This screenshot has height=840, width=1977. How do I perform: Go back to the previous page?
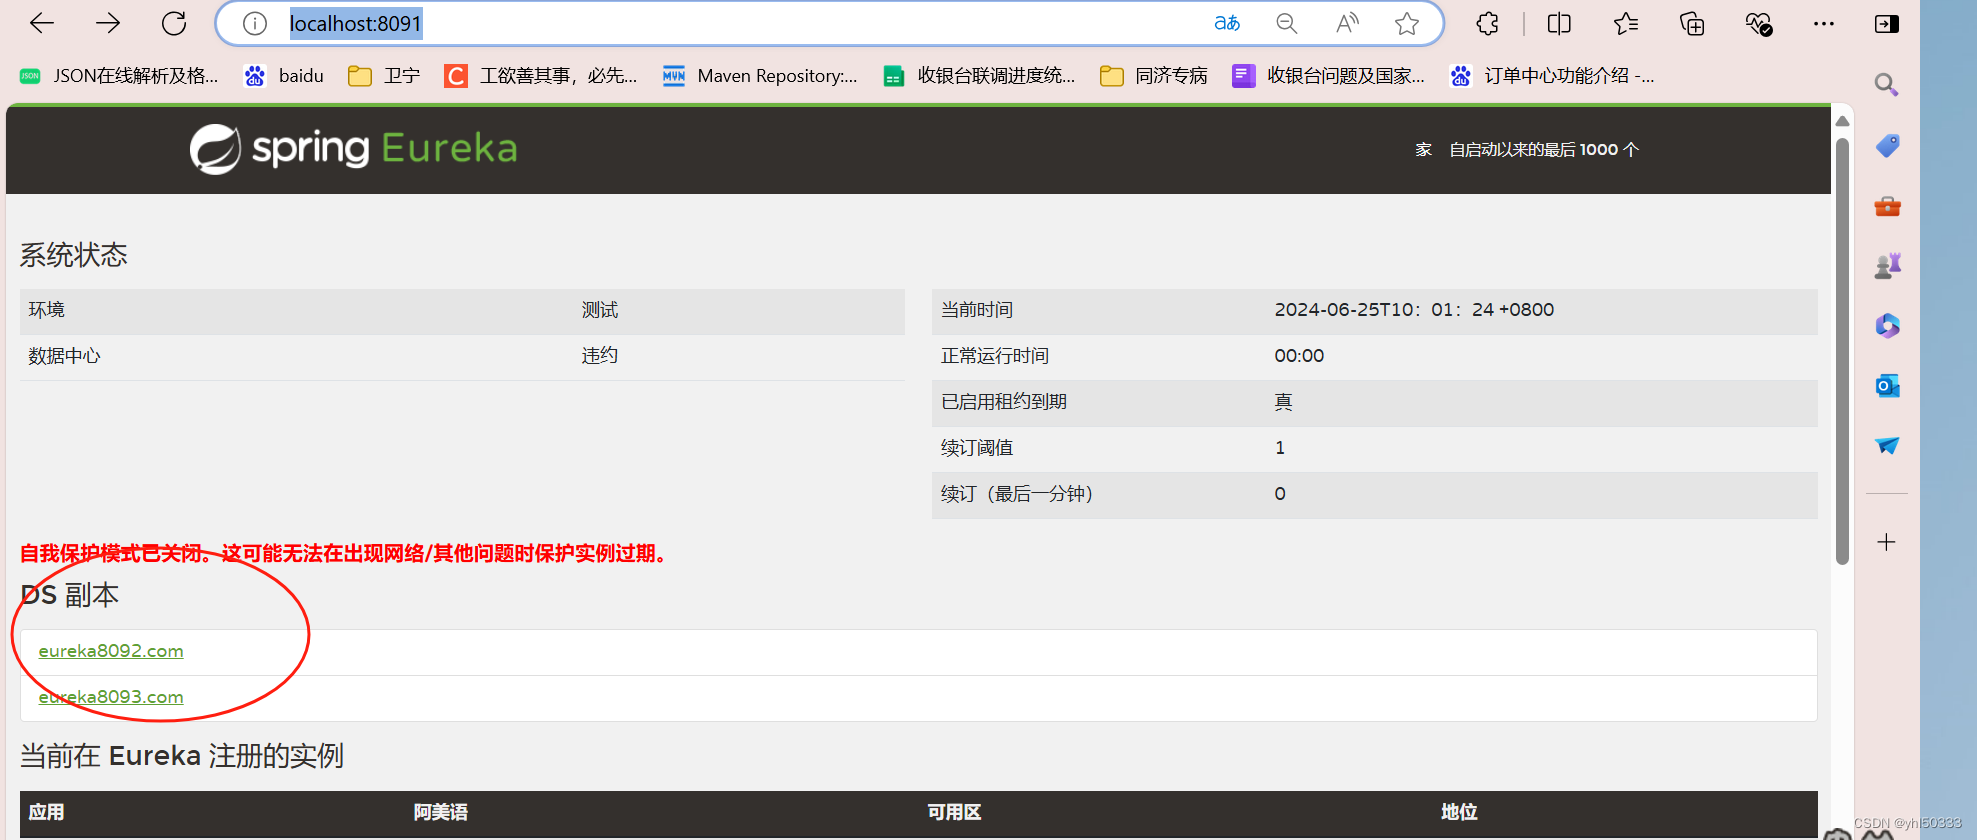[x=42, y=23]
